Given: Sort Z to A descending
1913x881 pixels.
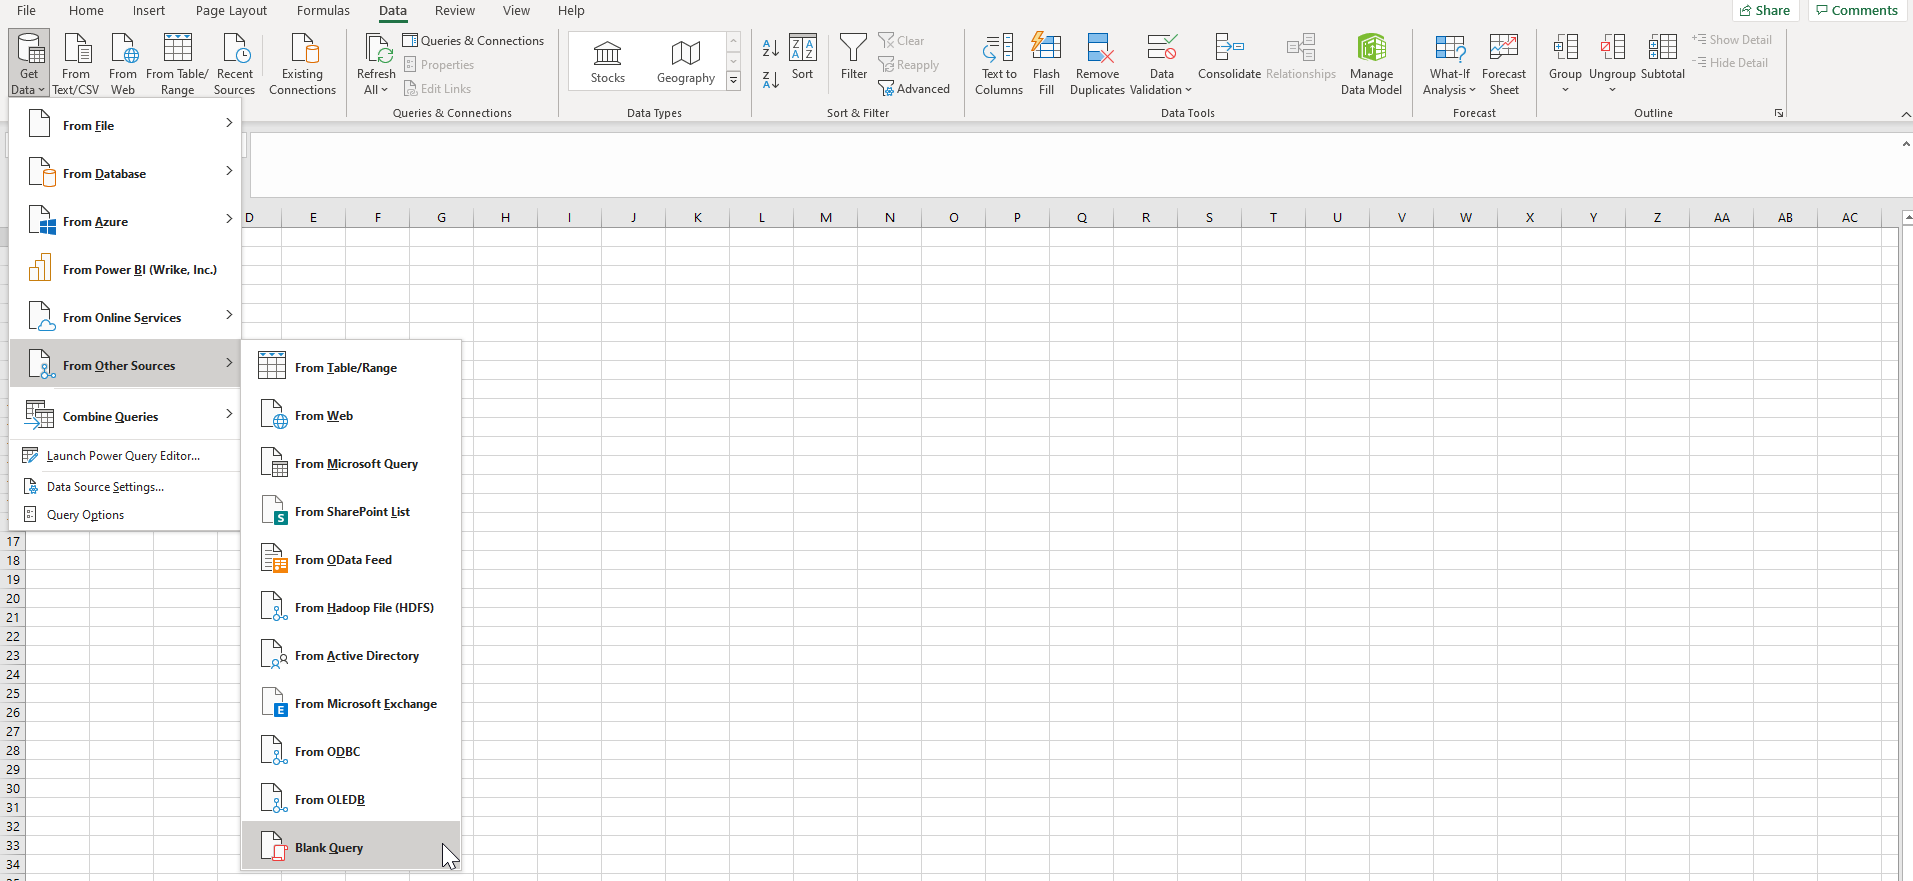Looking at the screenshot, I should point(770,80).
